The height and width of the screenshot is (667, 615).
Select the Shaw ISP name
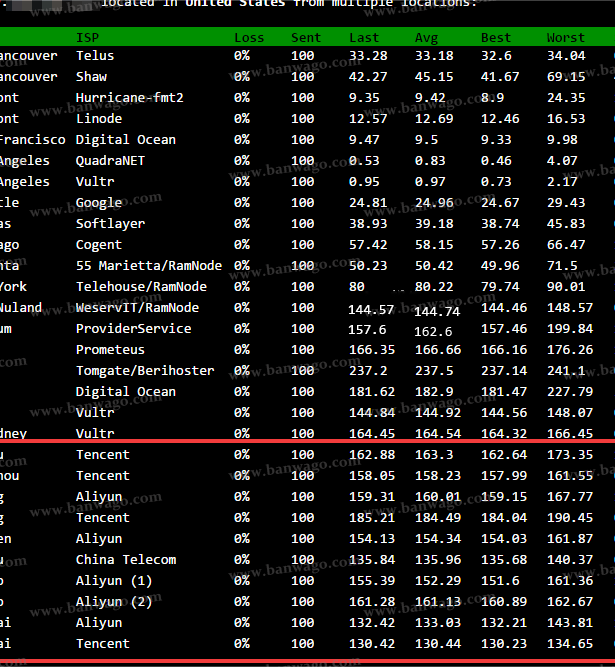tap(91, 77)
